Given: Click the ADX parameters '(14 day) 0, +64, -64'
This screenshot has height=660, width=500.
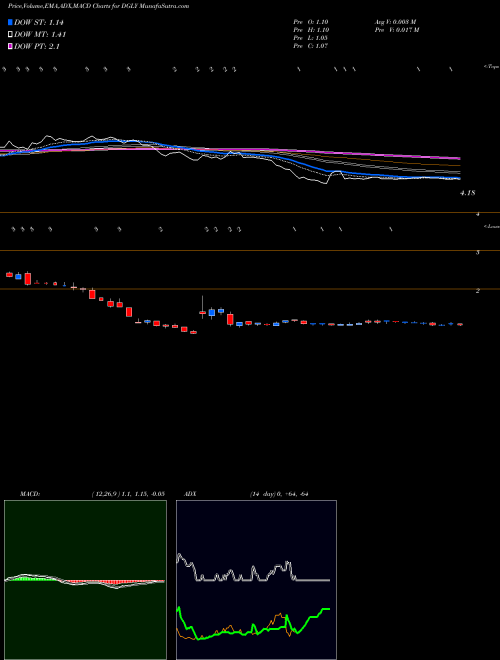Looking at the screenshot, I should click(279, 494).
